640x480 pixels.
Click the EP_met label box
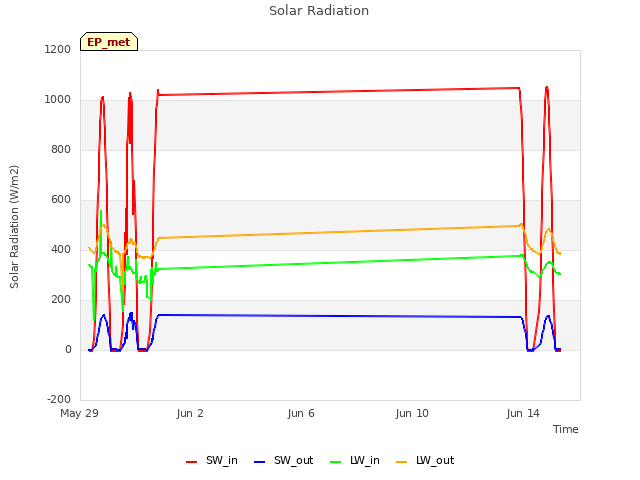(x=109, y=42)
